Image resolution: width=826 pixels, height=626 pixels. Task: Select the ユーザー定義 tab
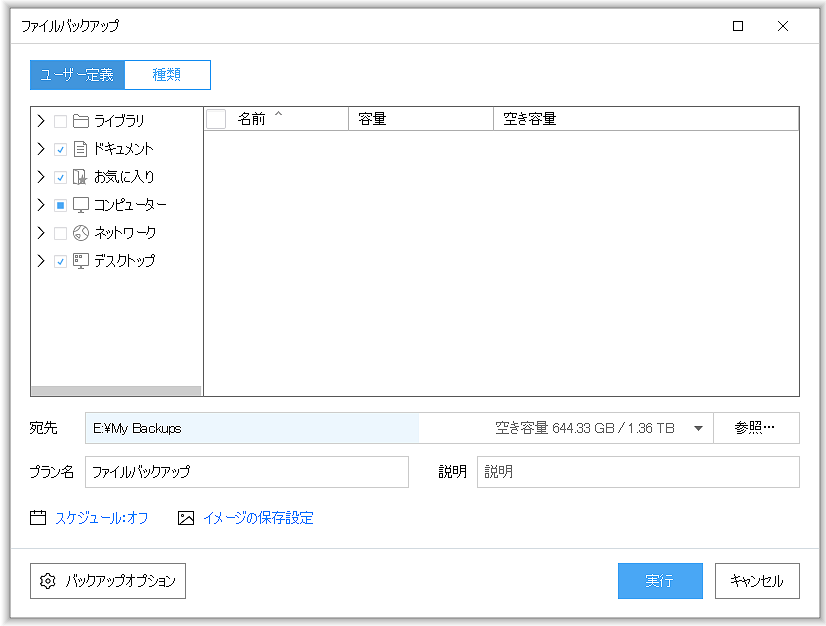pos(77,75)
